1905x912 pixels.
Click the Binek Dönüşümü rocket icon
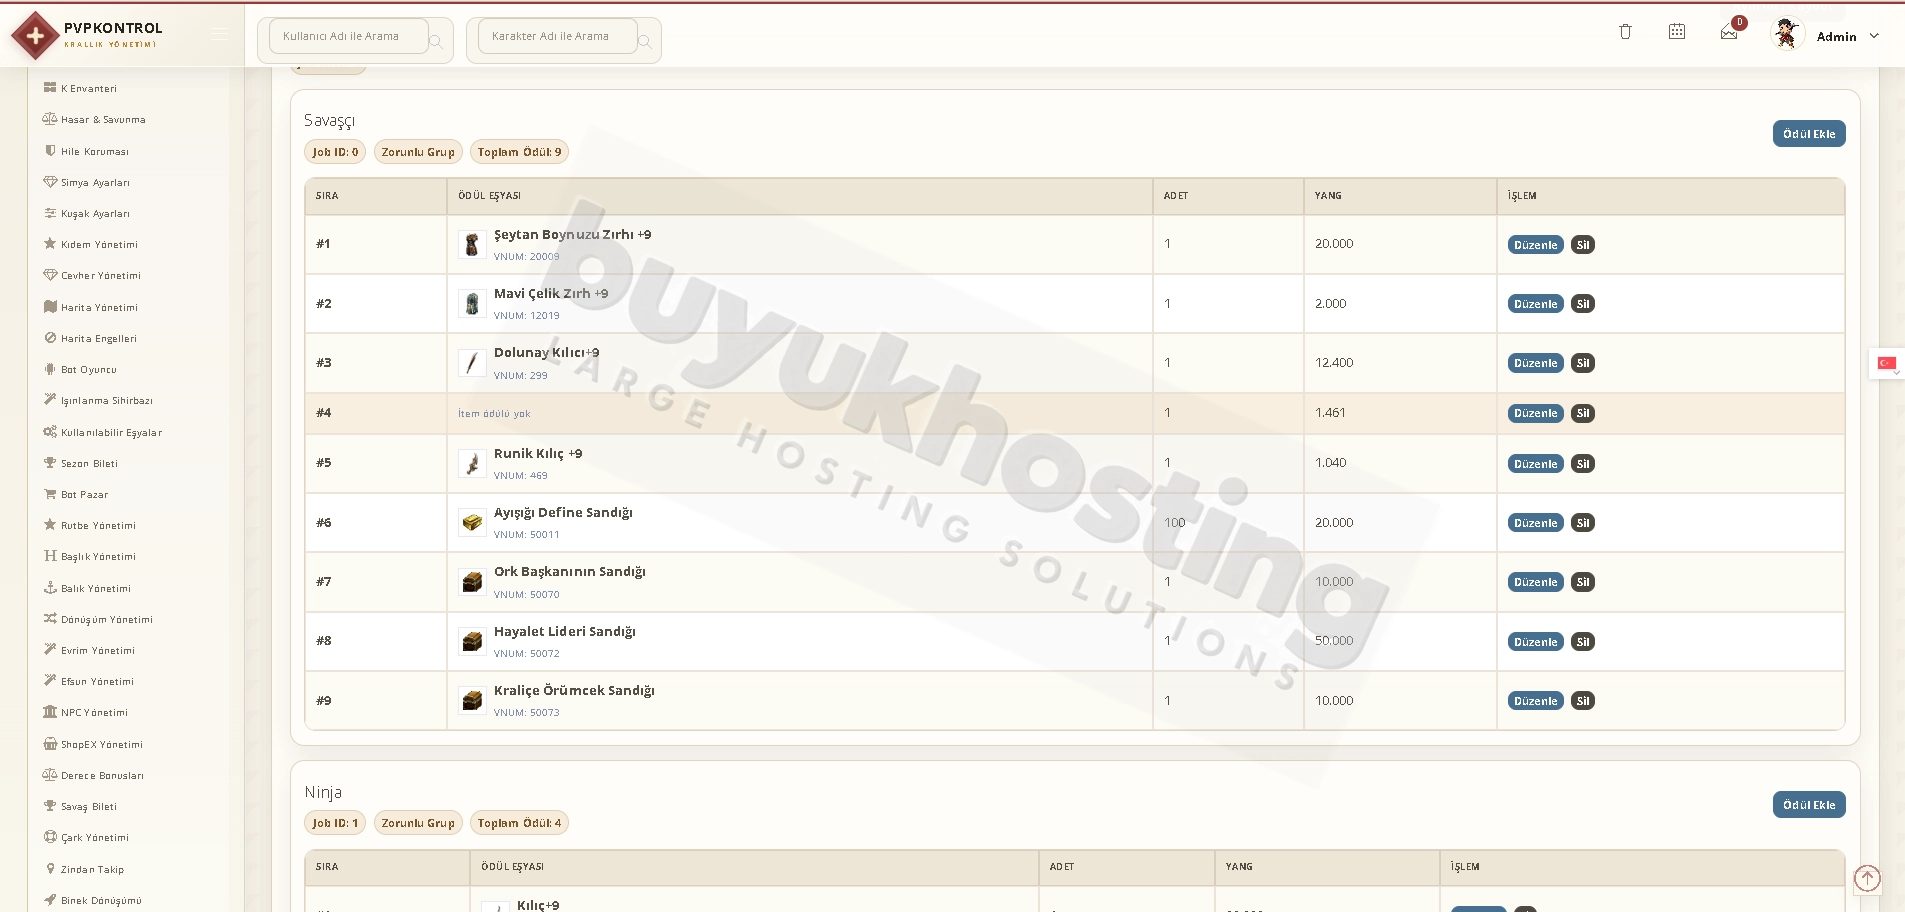tap(50, 900)
